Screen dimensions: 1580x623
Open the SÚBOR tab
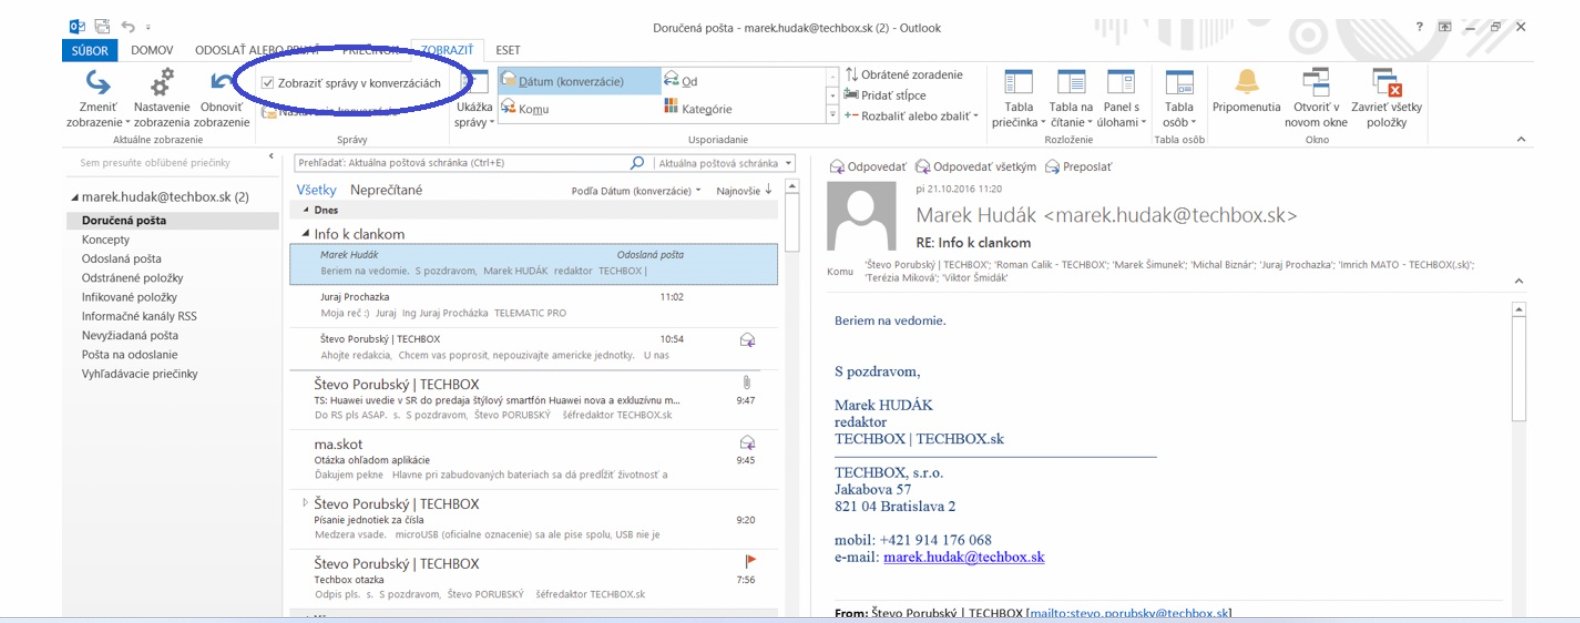coord(90,50)
